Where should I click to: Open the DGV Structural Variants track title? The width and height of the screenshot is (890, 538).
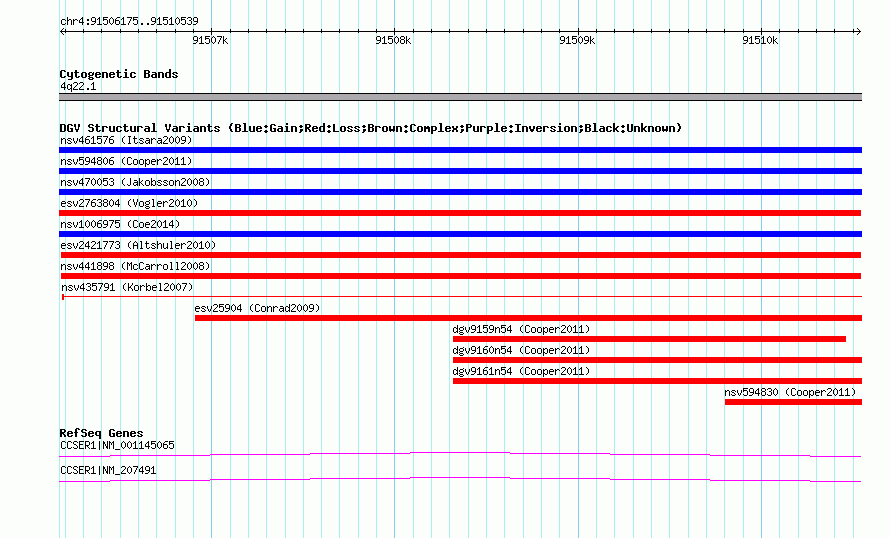[x=371, y=128]
